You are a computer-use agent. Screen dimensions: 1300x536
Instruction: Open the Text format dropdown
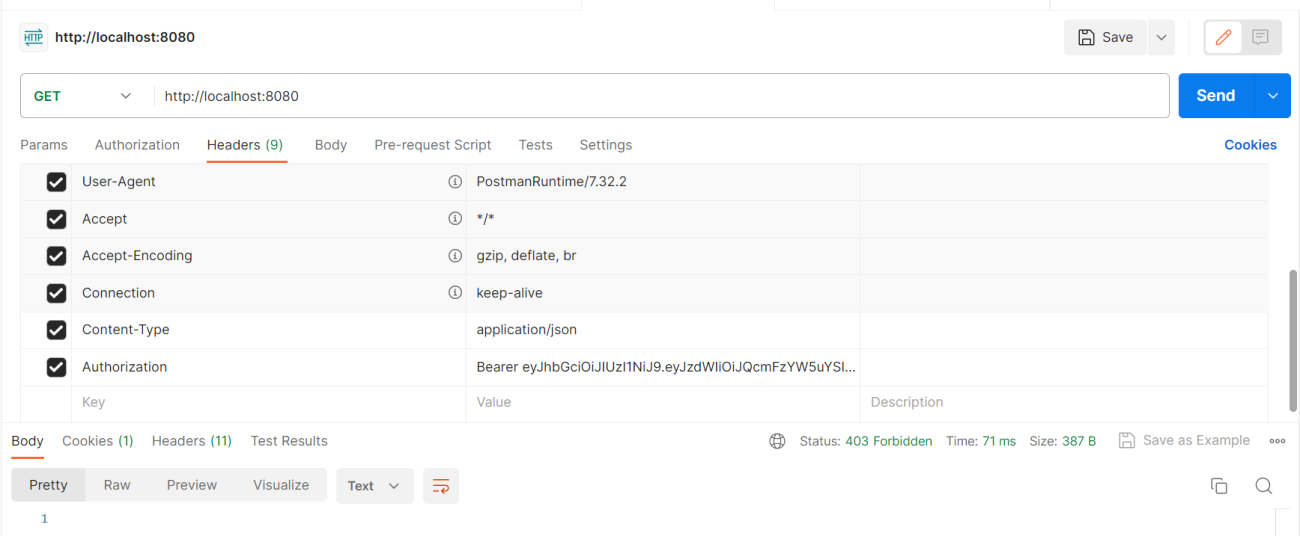click(374, 486)
